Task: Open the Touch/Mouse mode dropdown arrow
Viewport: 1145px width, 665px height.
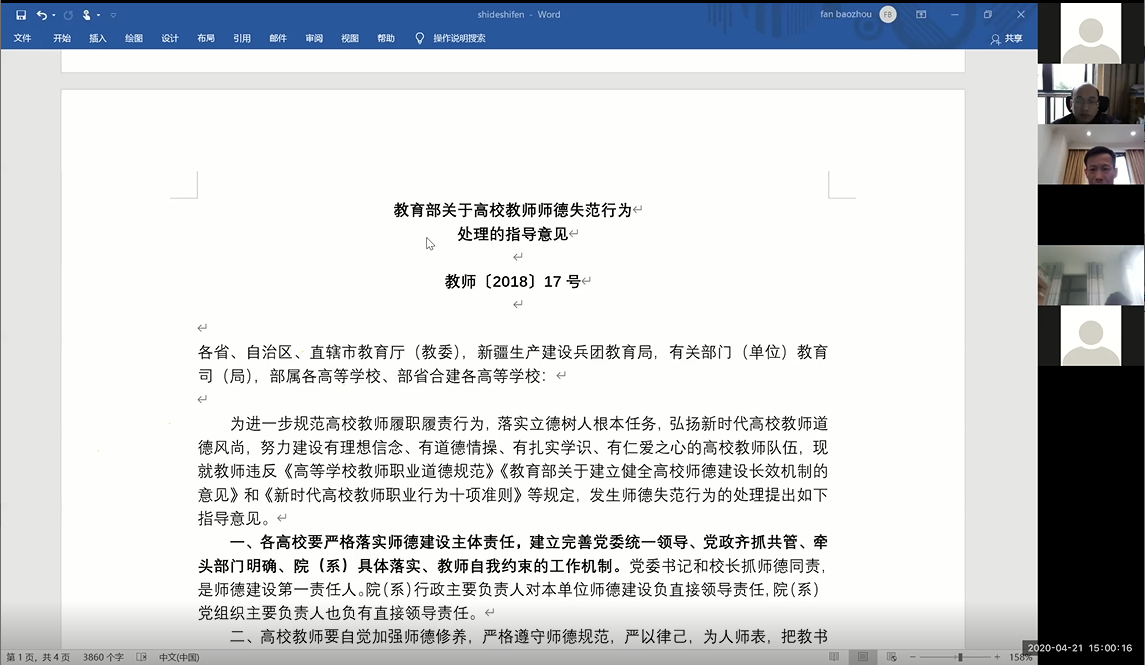Action: (x=99, y=15)
